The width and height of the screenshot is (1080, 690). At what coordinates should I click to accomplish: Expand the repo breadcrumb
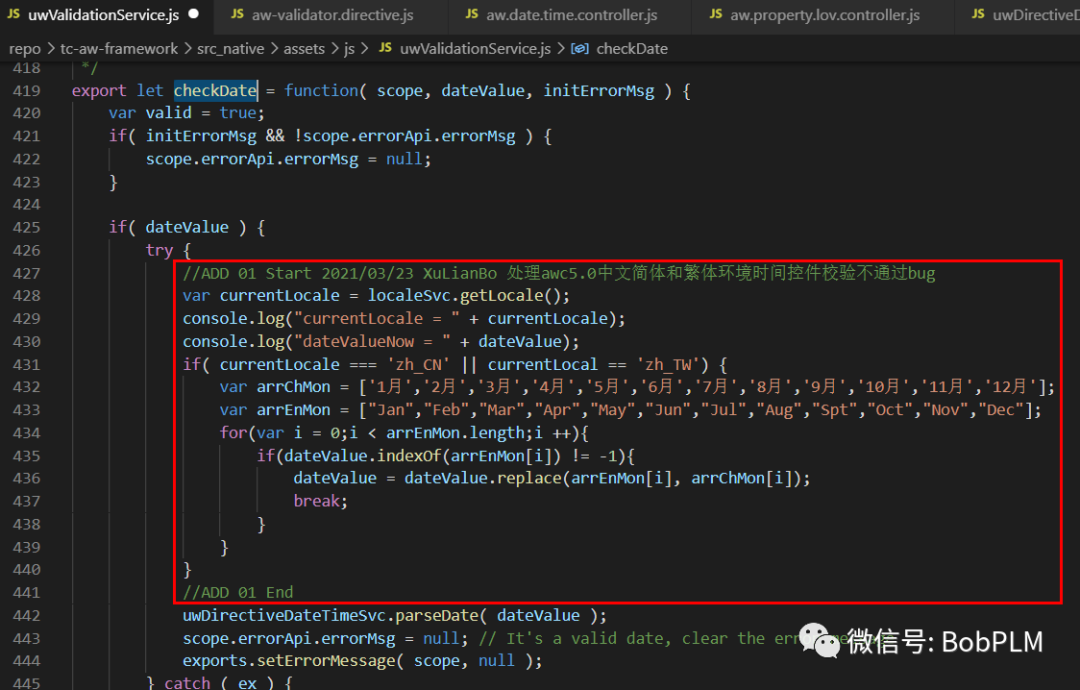click(x=24, y=48)
